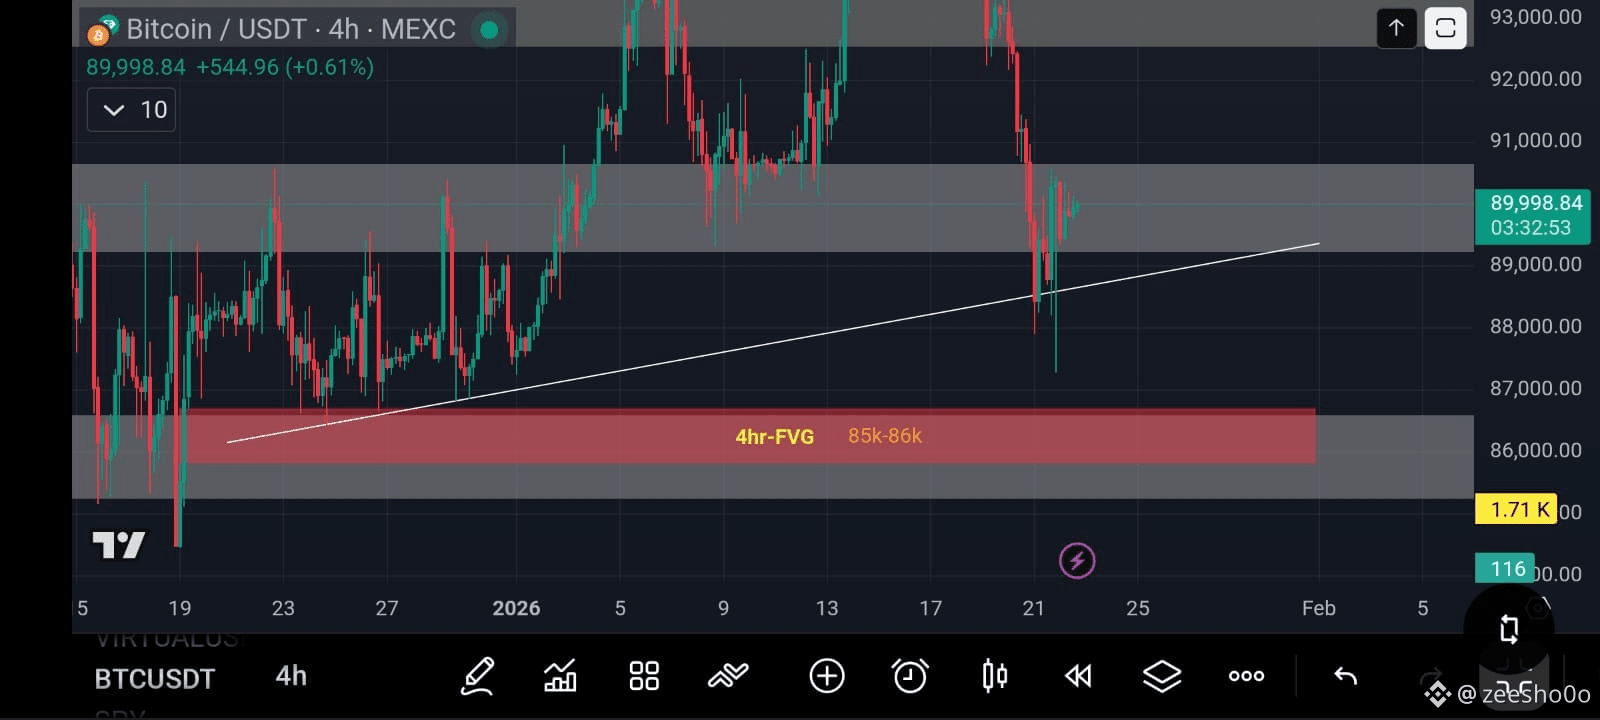Open the 4h timeframe selector
This screenshot has height=720, width=1600.
[291, 676]
